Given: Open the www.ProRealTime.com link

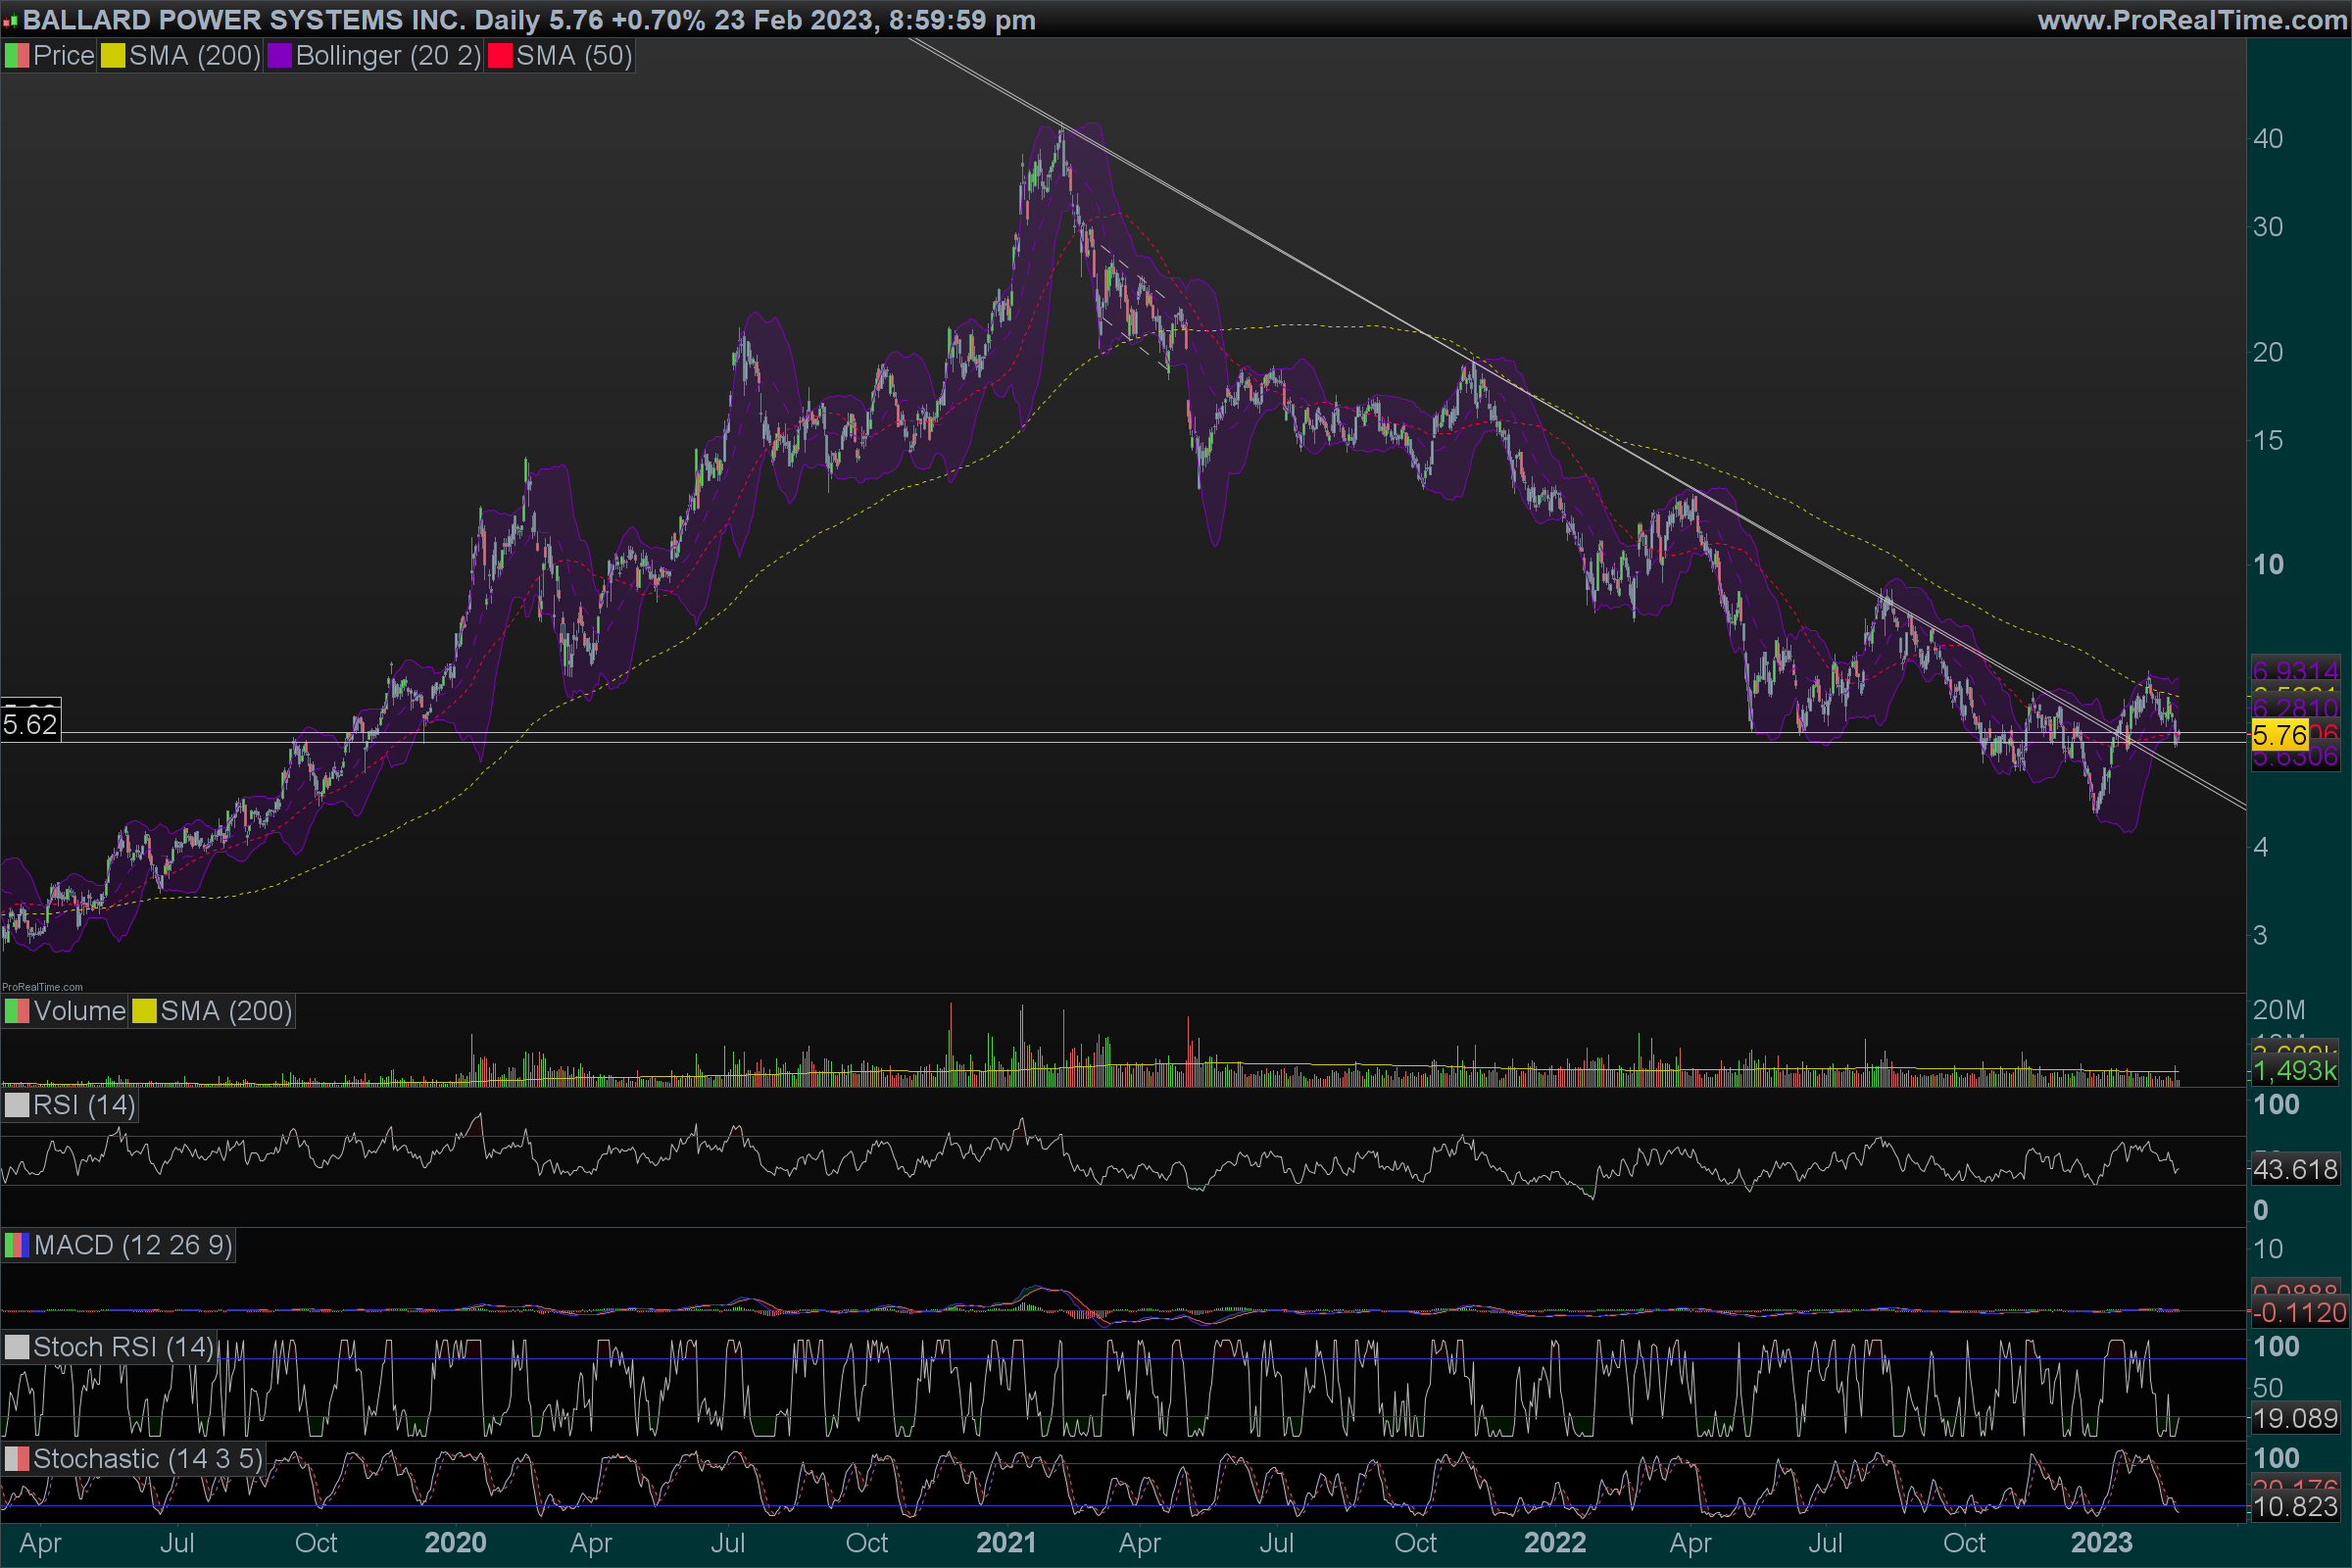Looking at the screenshot, I should (x=2191, y=20).
